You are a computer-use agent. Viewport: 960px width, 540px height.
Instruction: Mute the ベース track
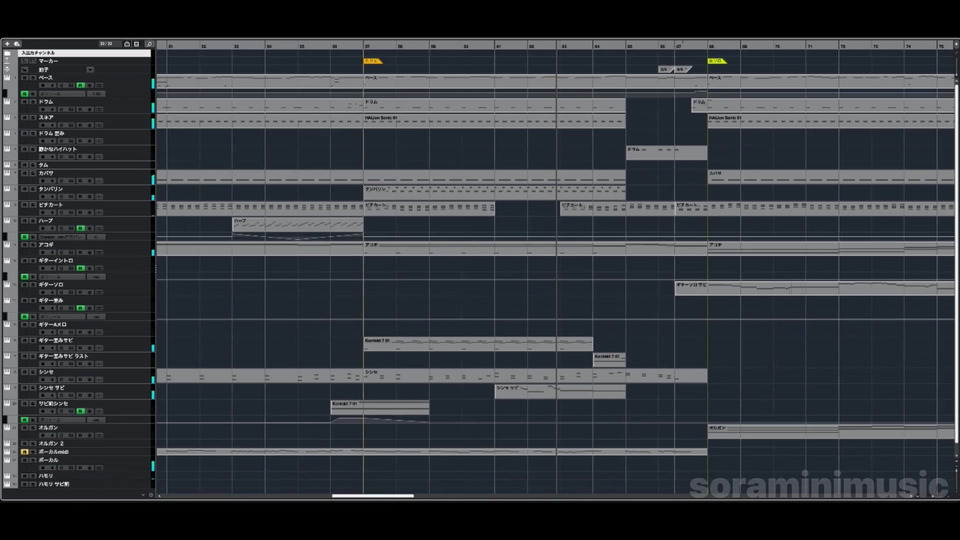tap(24, 78)
